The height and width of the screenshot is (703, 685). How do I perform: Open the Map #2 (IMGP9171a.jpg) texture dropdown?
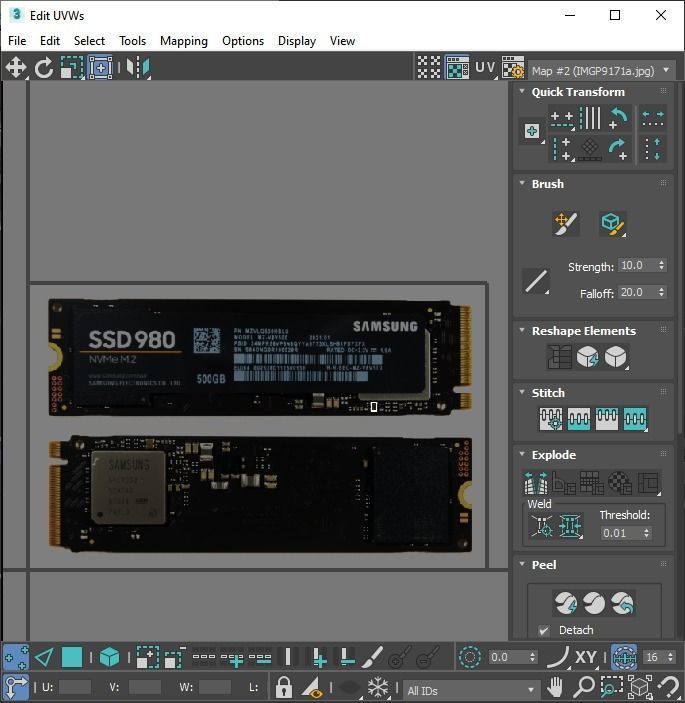(x=601, y=71)
